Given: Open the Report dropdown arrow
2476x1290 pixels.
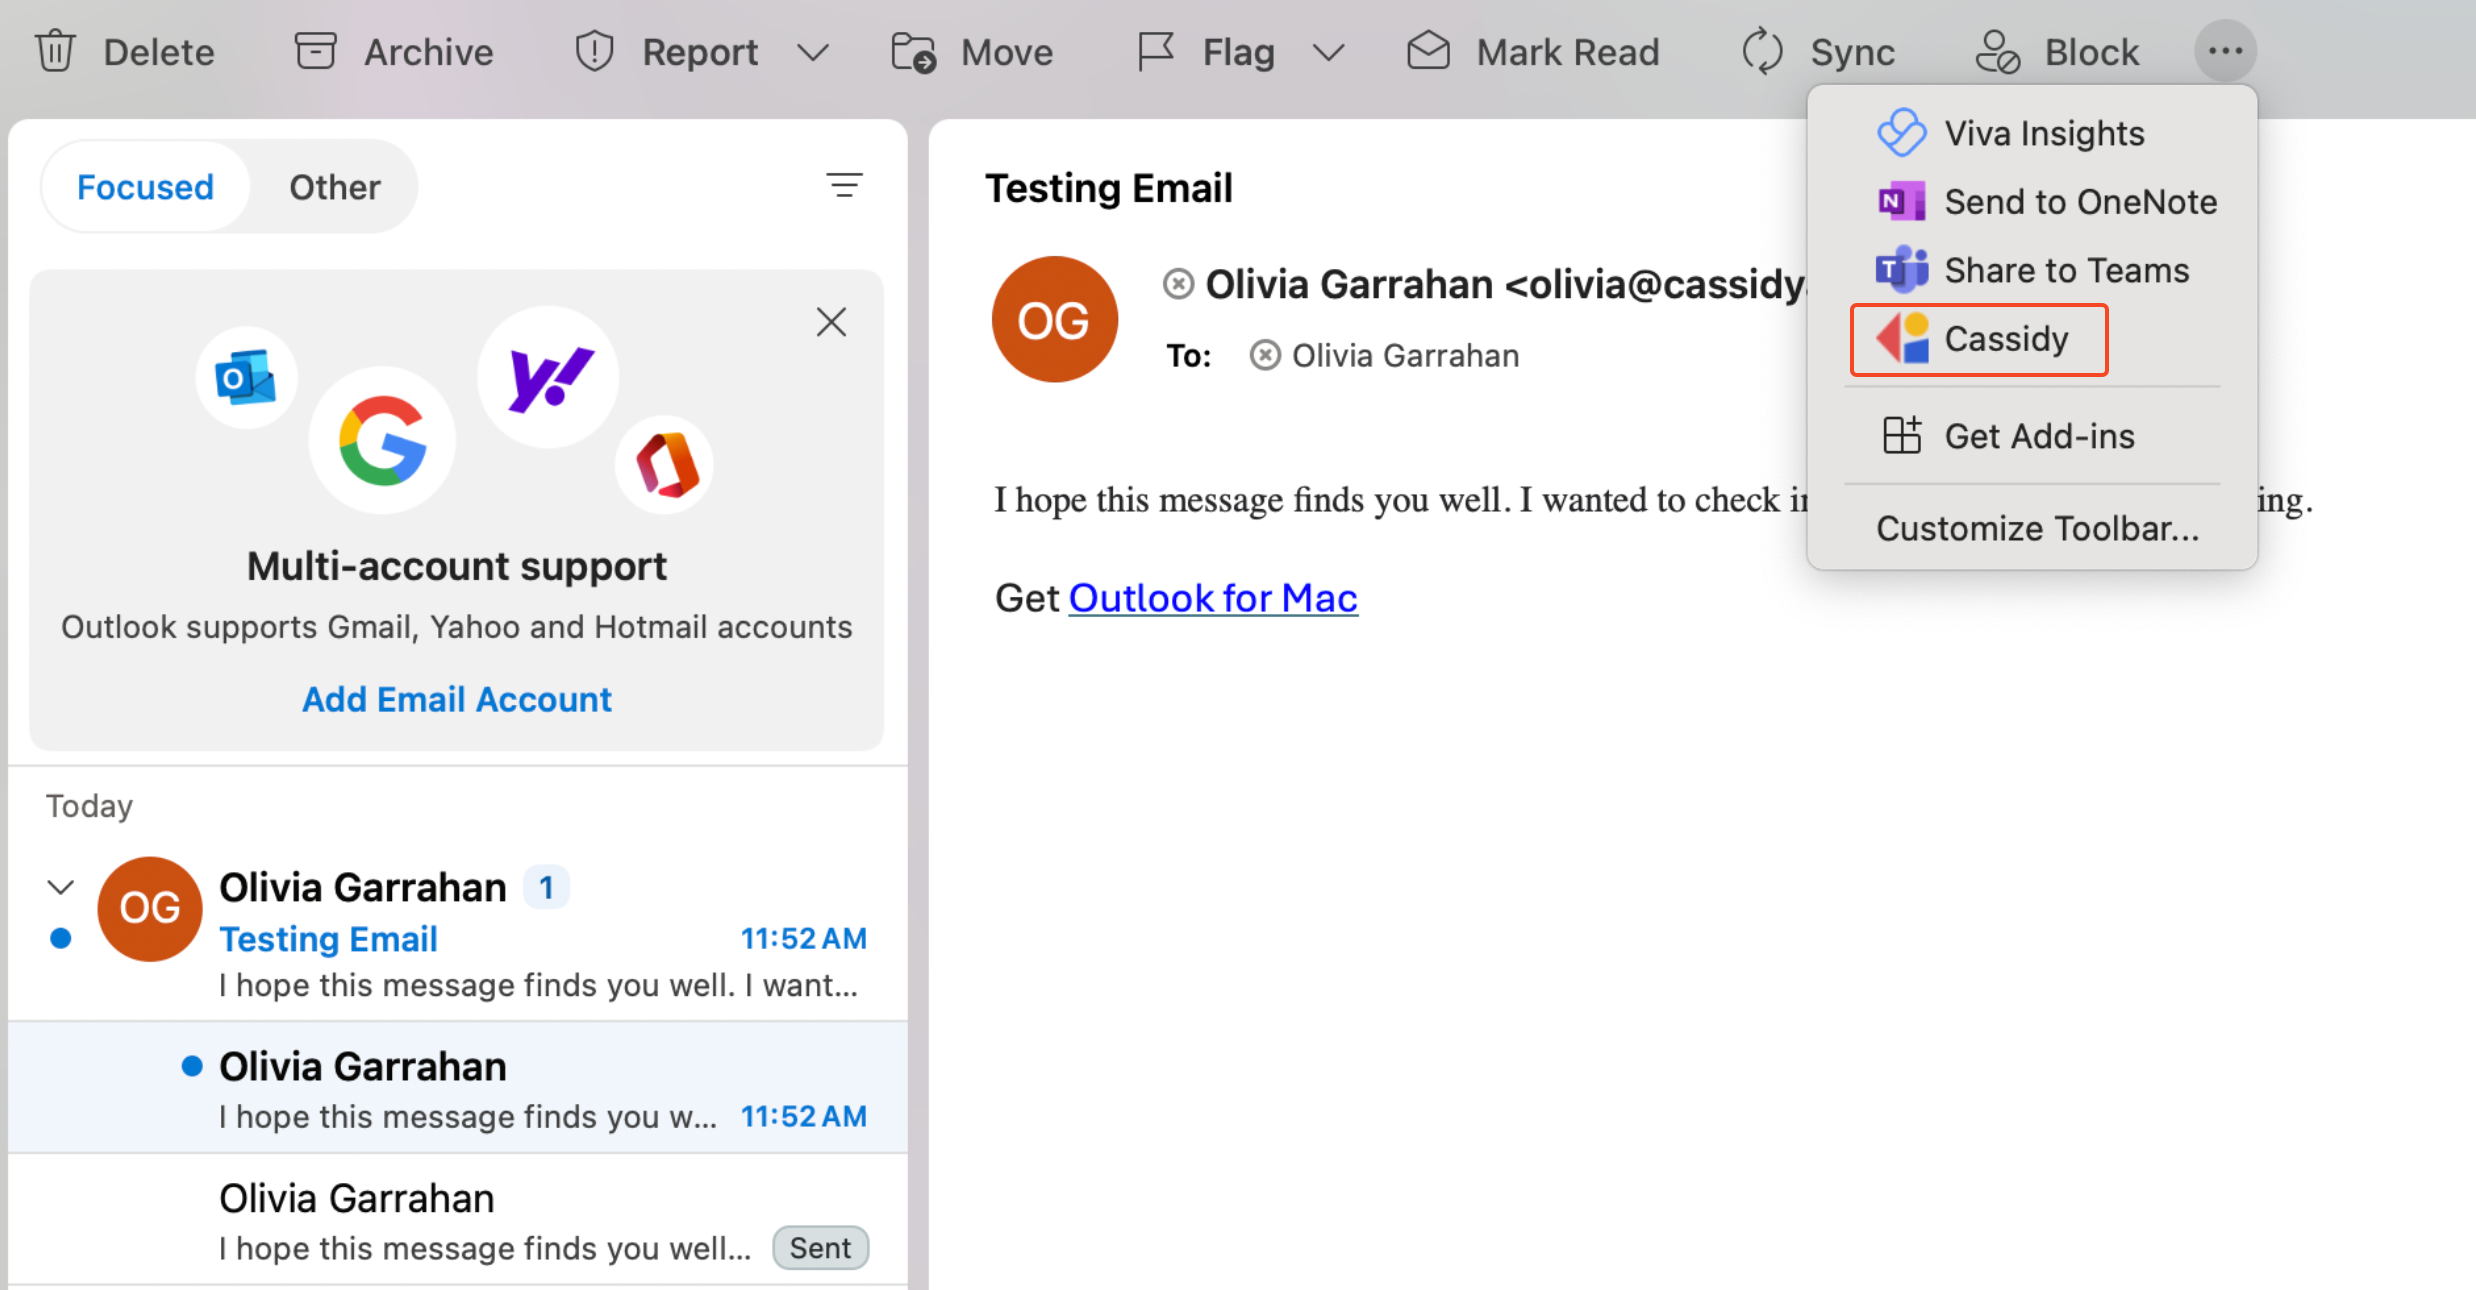Looking at the screenshot, I should point(813,52).
